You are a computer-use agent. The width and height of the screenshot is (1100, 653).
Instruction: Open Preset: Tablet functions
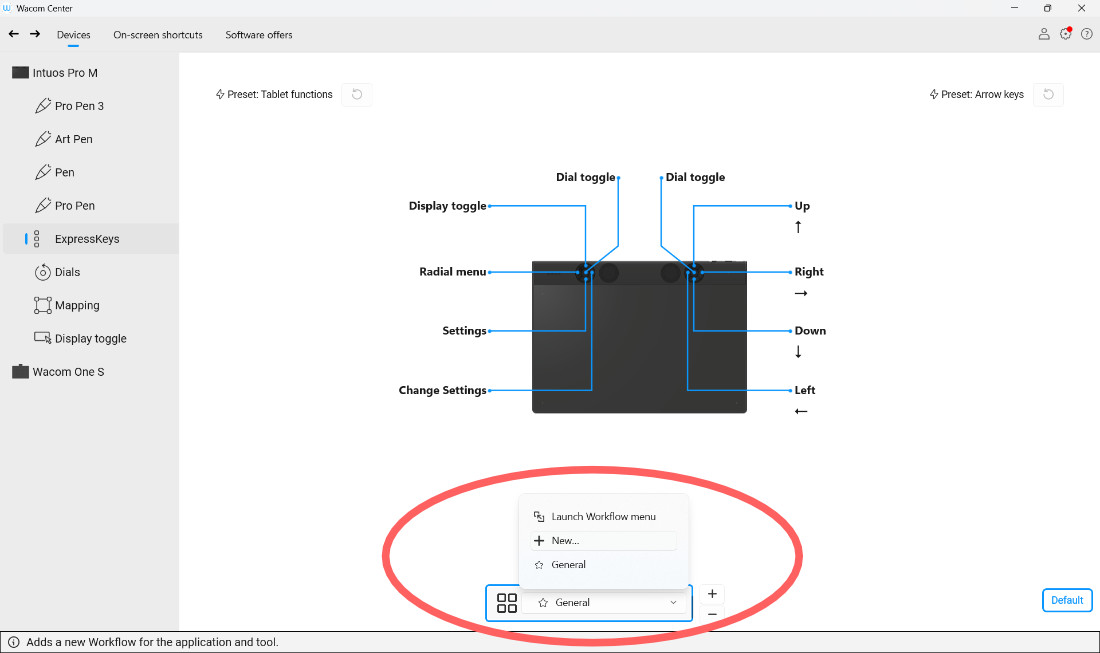point(274,94)
